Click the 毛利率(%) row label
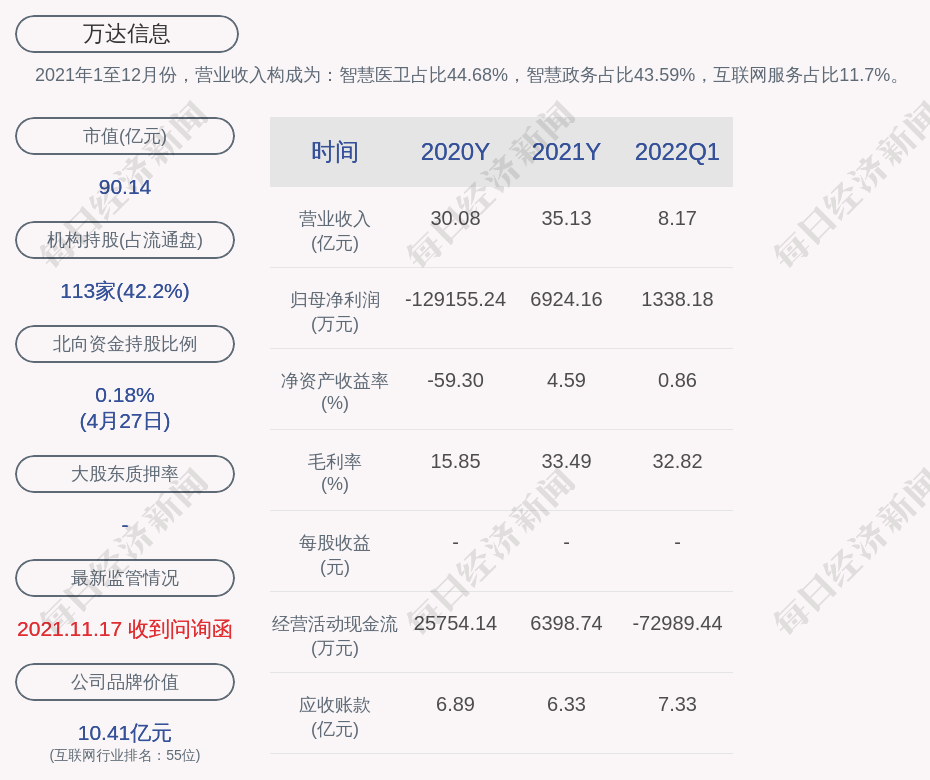Image resolution: width=930 pixels, height=780 pixels. click(x=335, y=473)
